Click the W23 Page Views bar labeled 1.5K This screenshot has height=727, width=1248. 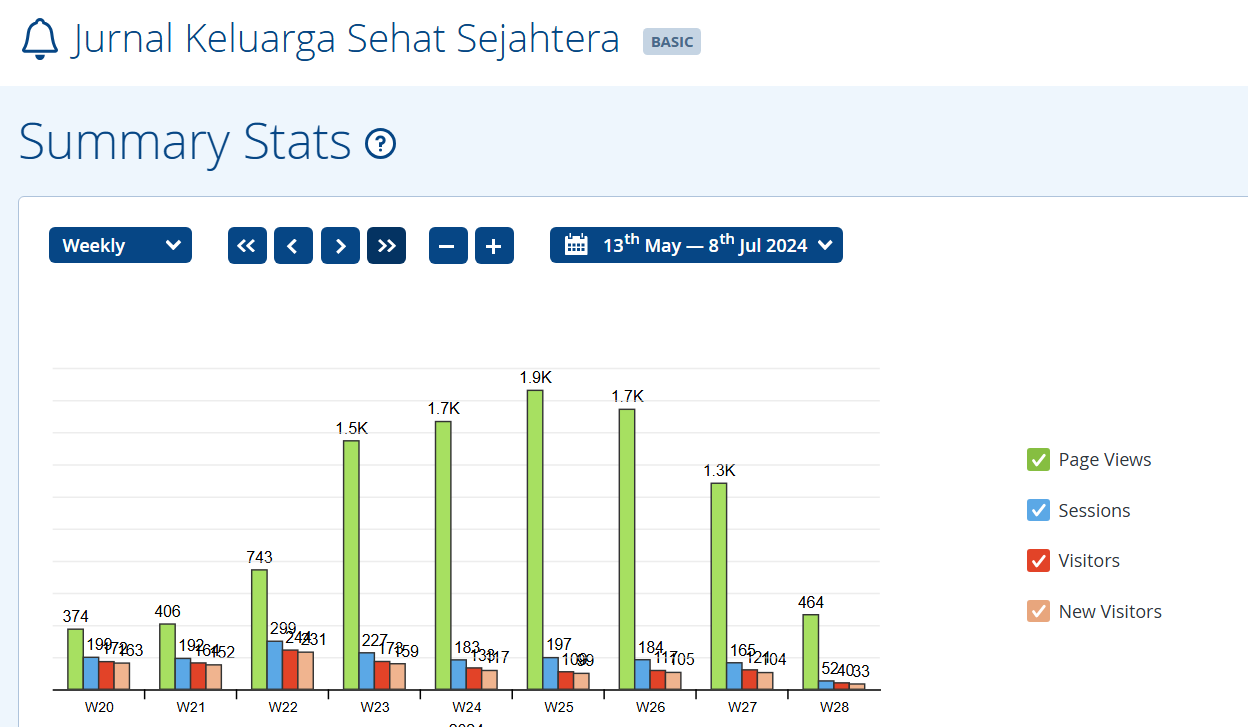point(351,565)
